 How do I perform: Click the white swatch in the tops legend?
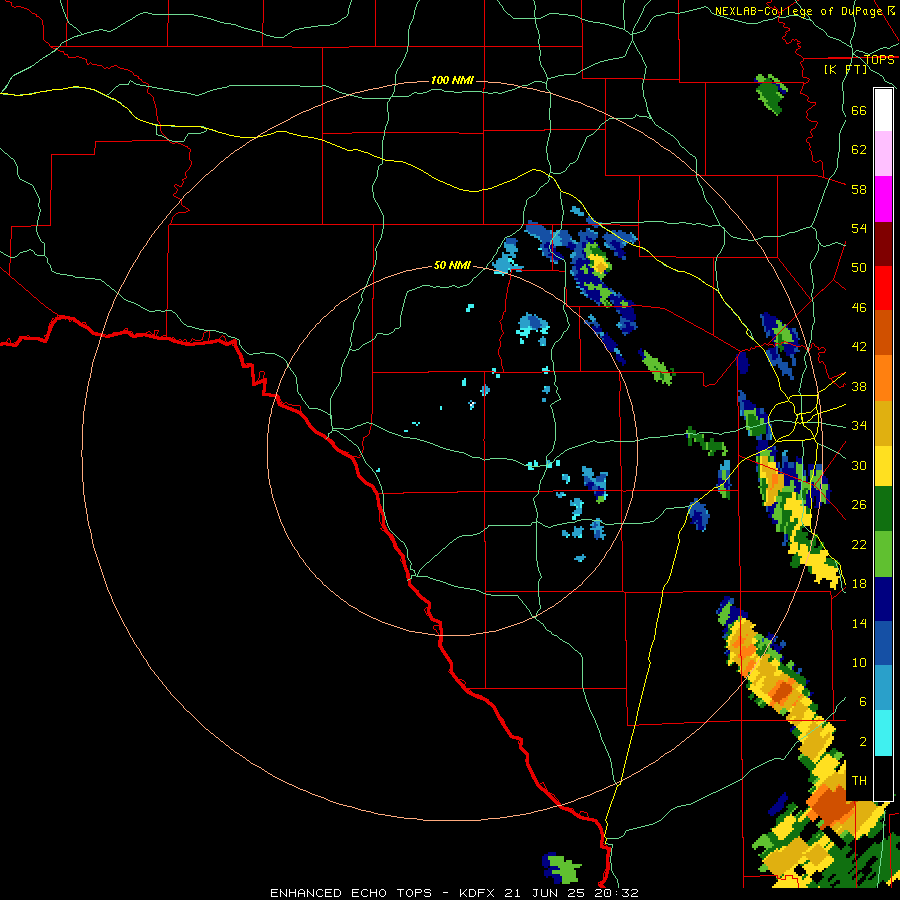click(883, 110)
